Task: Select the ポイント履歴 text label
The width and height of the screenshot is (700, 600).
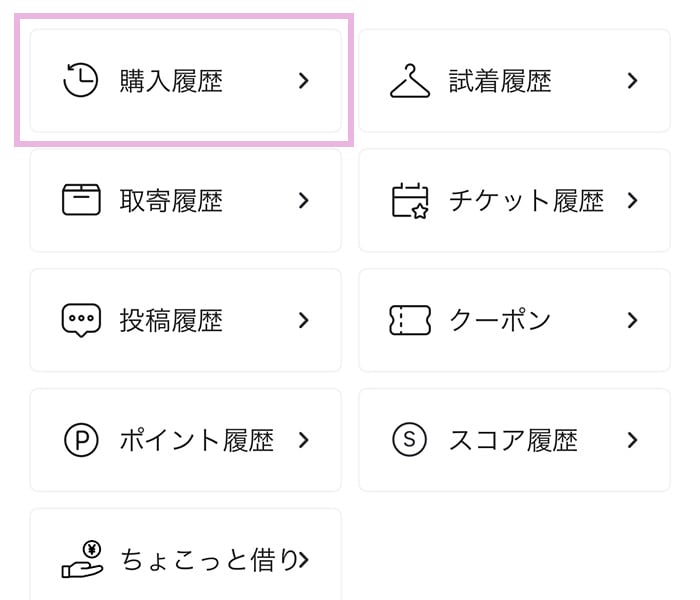Action: [196, 440]
